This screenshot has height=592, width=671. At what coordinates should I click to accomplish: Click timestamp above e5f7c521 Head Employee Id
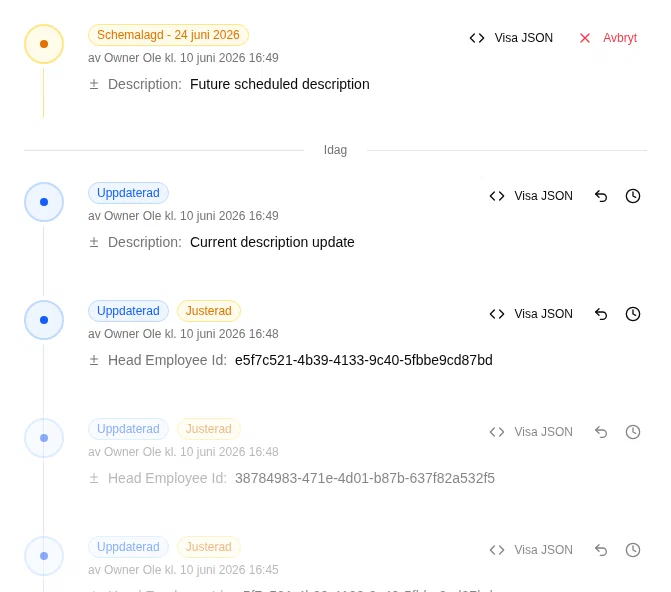[x=229, y=334]
